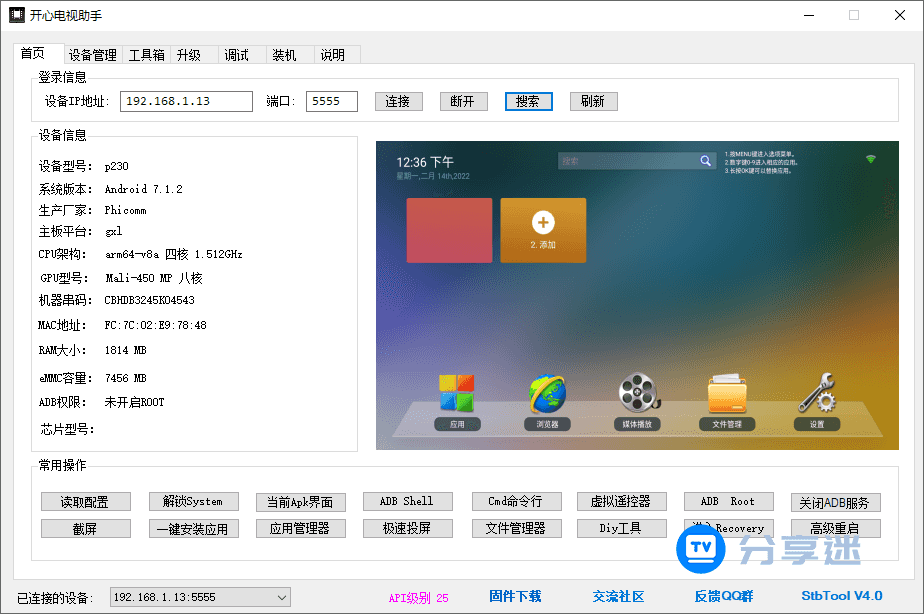Click 进入Recovery to reboot into recovery
Viewport: 924px width, 614px height.
click(728, 528)
